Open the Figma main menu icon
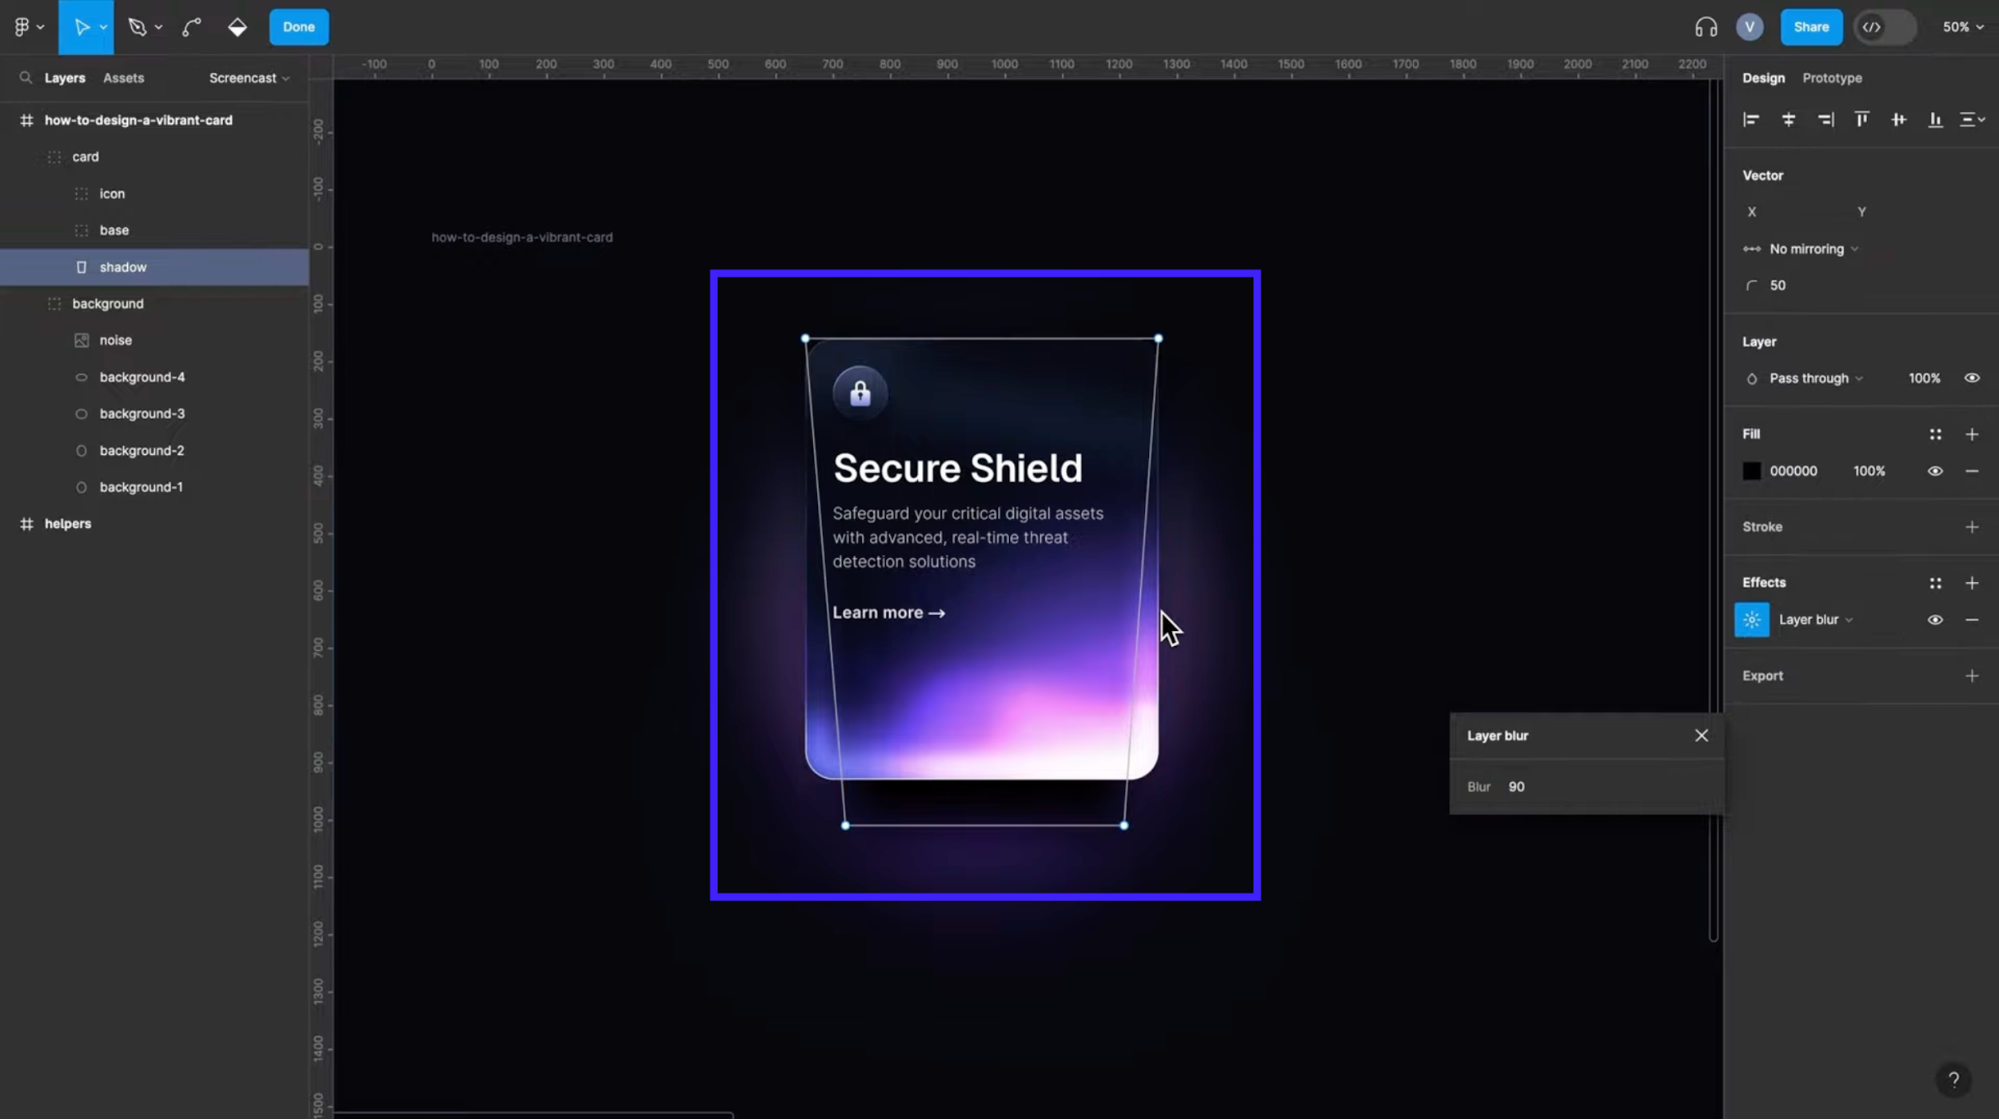Image resolution: width=1999 pixels, height=1120 pixels. tap(22, 27)
